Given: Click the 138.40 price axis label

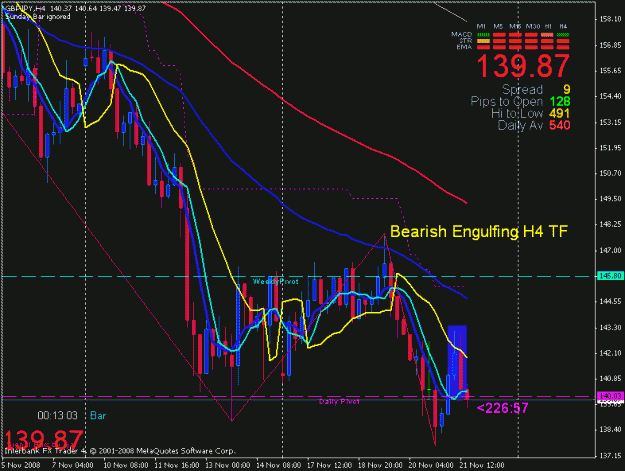Looking at the screenshot, I should 610,430.
